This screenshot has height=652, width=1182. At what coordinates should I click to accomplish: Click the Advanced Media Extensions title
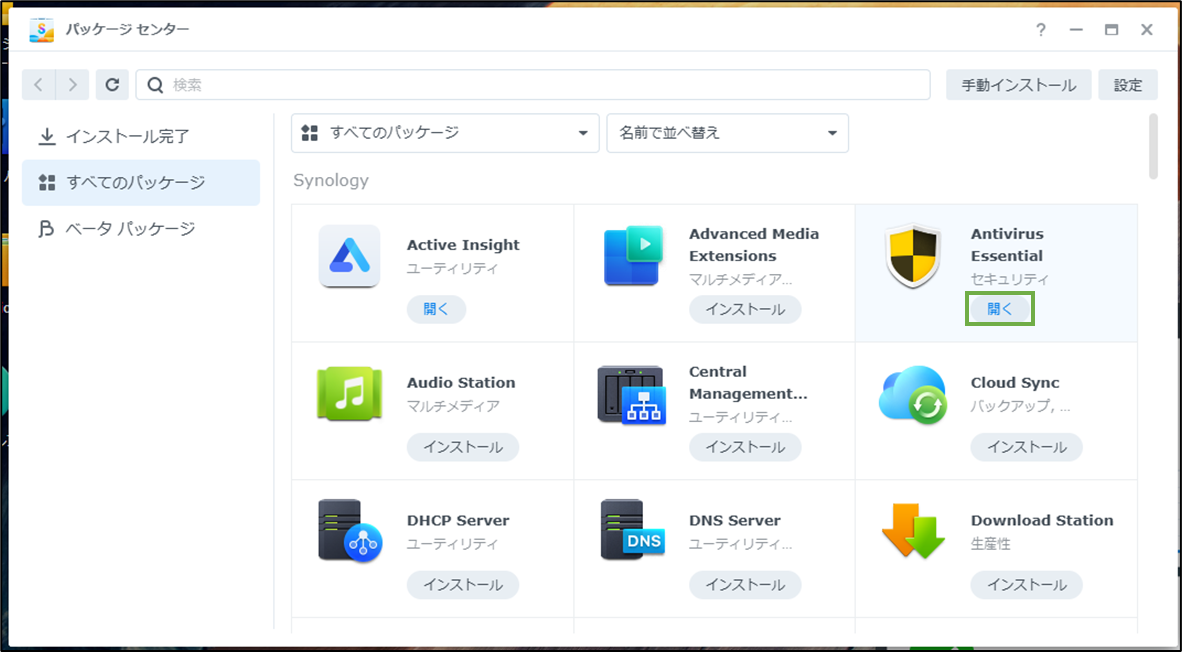coord(754,245)
